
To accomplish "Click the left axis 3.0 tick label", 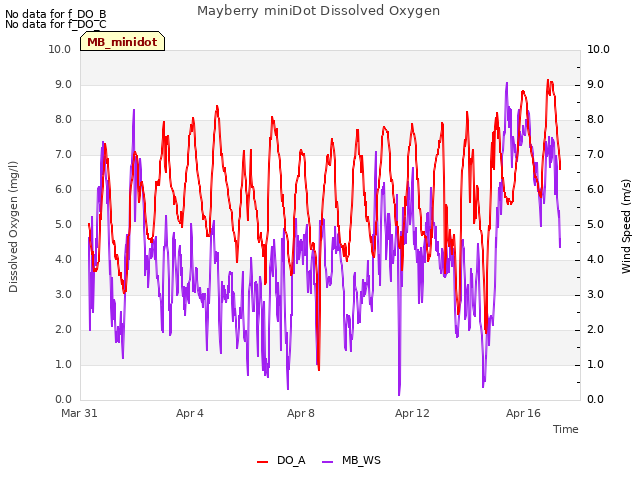I will pos(63,295).
